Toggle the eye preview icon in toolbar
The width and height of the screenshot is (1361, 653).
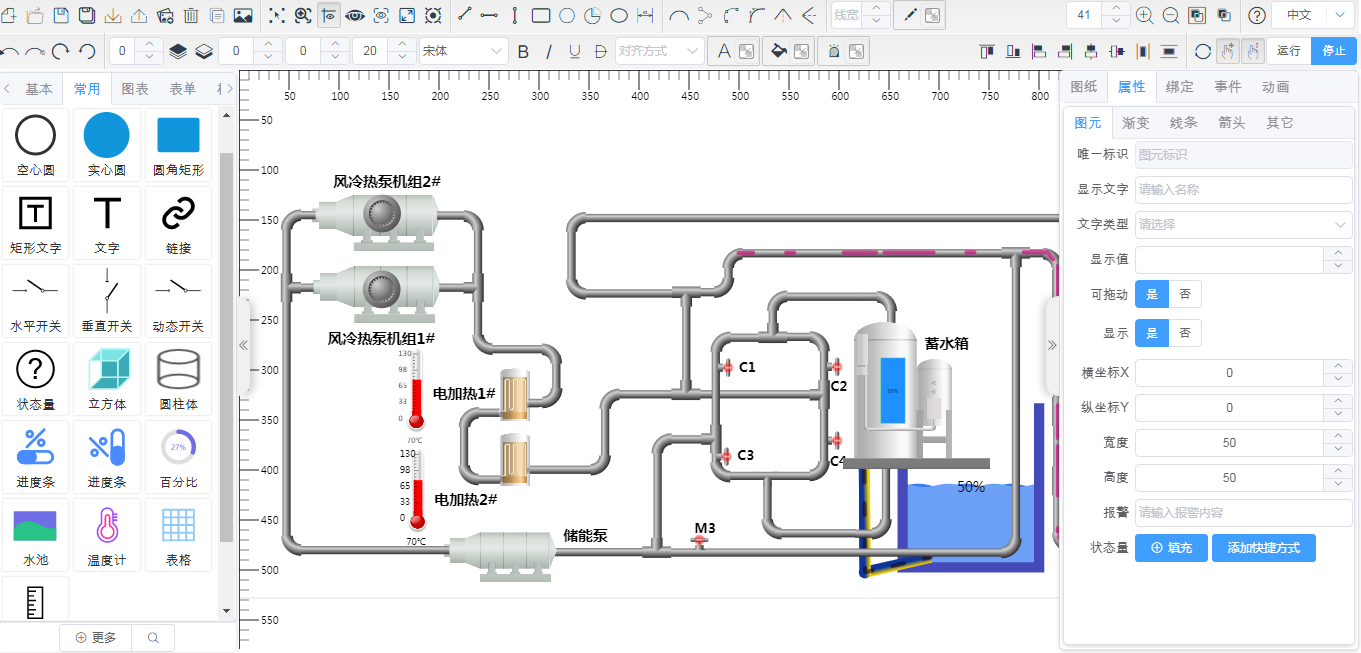[354, 15]
